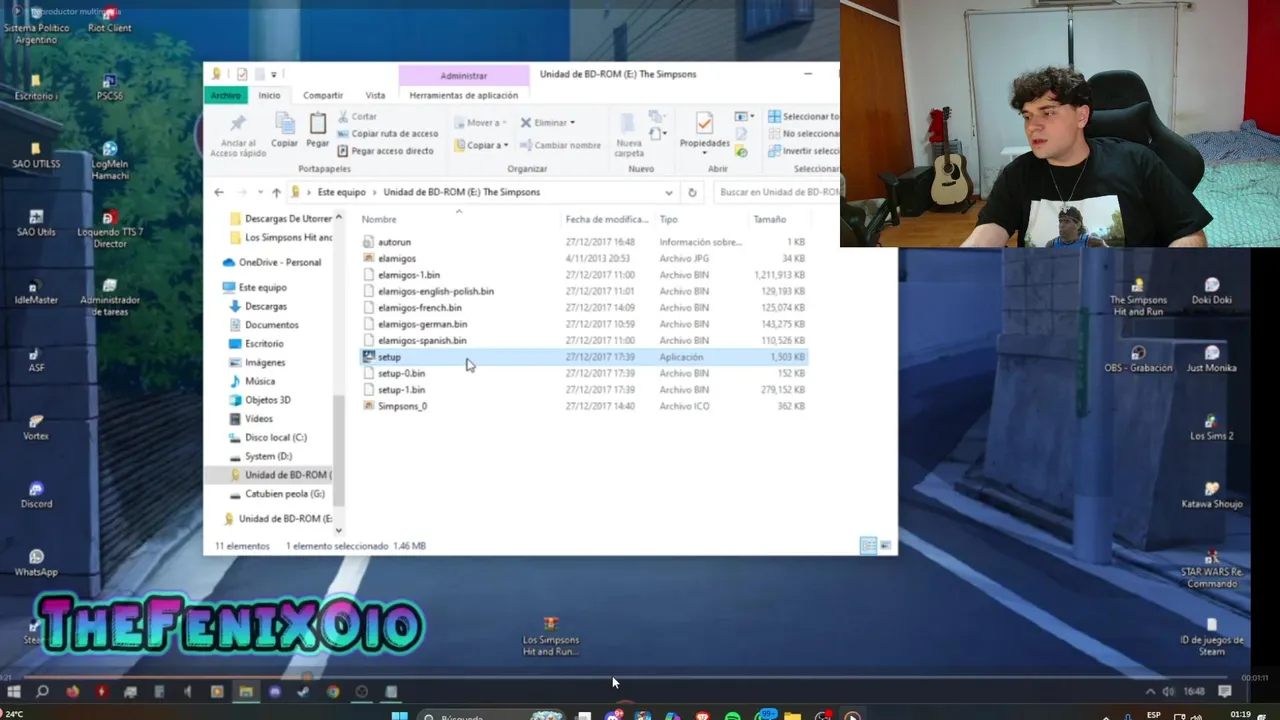The image size is (1280, 720).
Task: Open Just Monika desktop icon
Action: coord(1212,359)
